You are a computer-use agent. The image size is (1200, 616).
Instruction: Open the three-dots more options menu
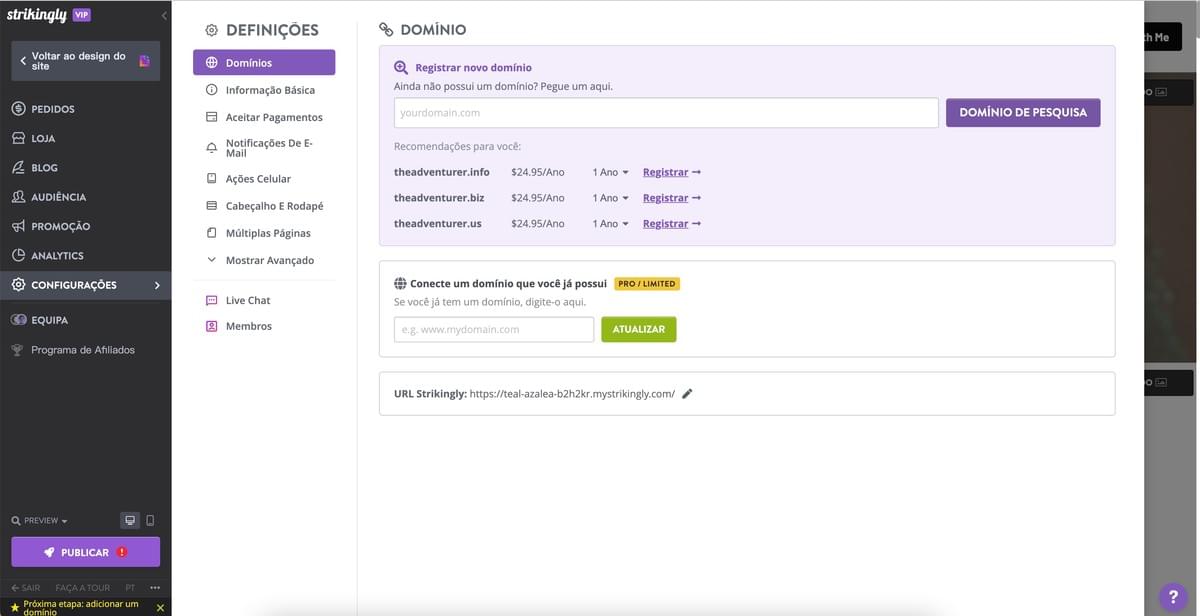pyautogui.click(x=155, y=588)
